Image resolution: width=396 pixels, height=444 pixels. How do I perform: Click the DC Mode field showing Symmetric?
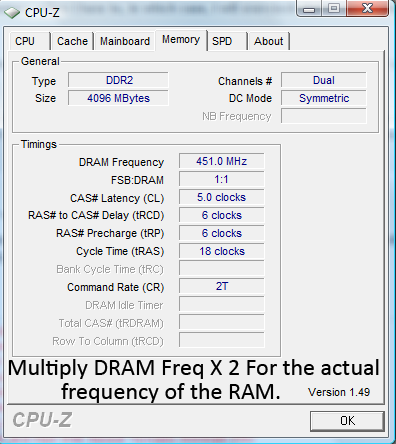click(x=324, y=98)
